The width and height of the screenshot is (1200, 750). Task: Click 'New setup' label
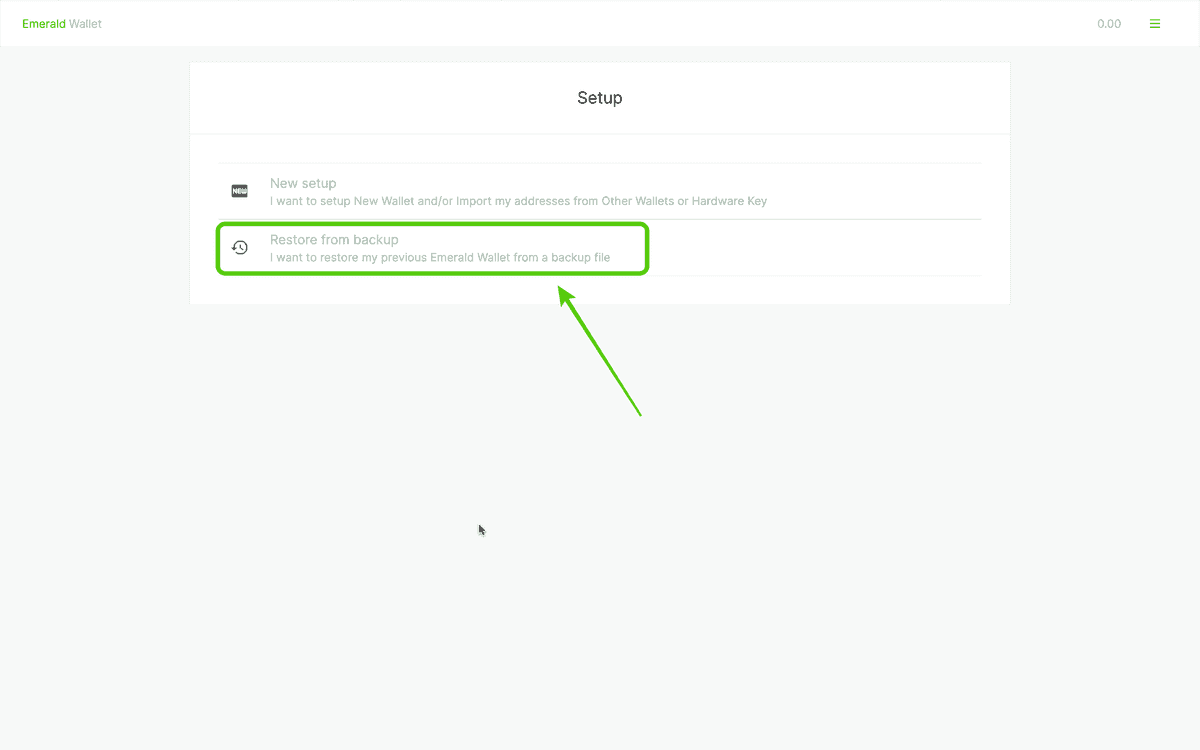coord(303,183)
